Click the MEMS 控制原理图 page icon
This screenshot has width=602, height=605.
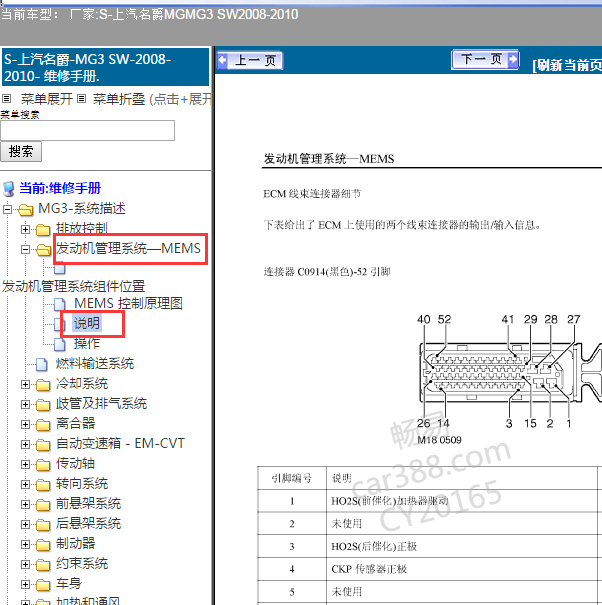pyautogui.click(x=59, y=304)
